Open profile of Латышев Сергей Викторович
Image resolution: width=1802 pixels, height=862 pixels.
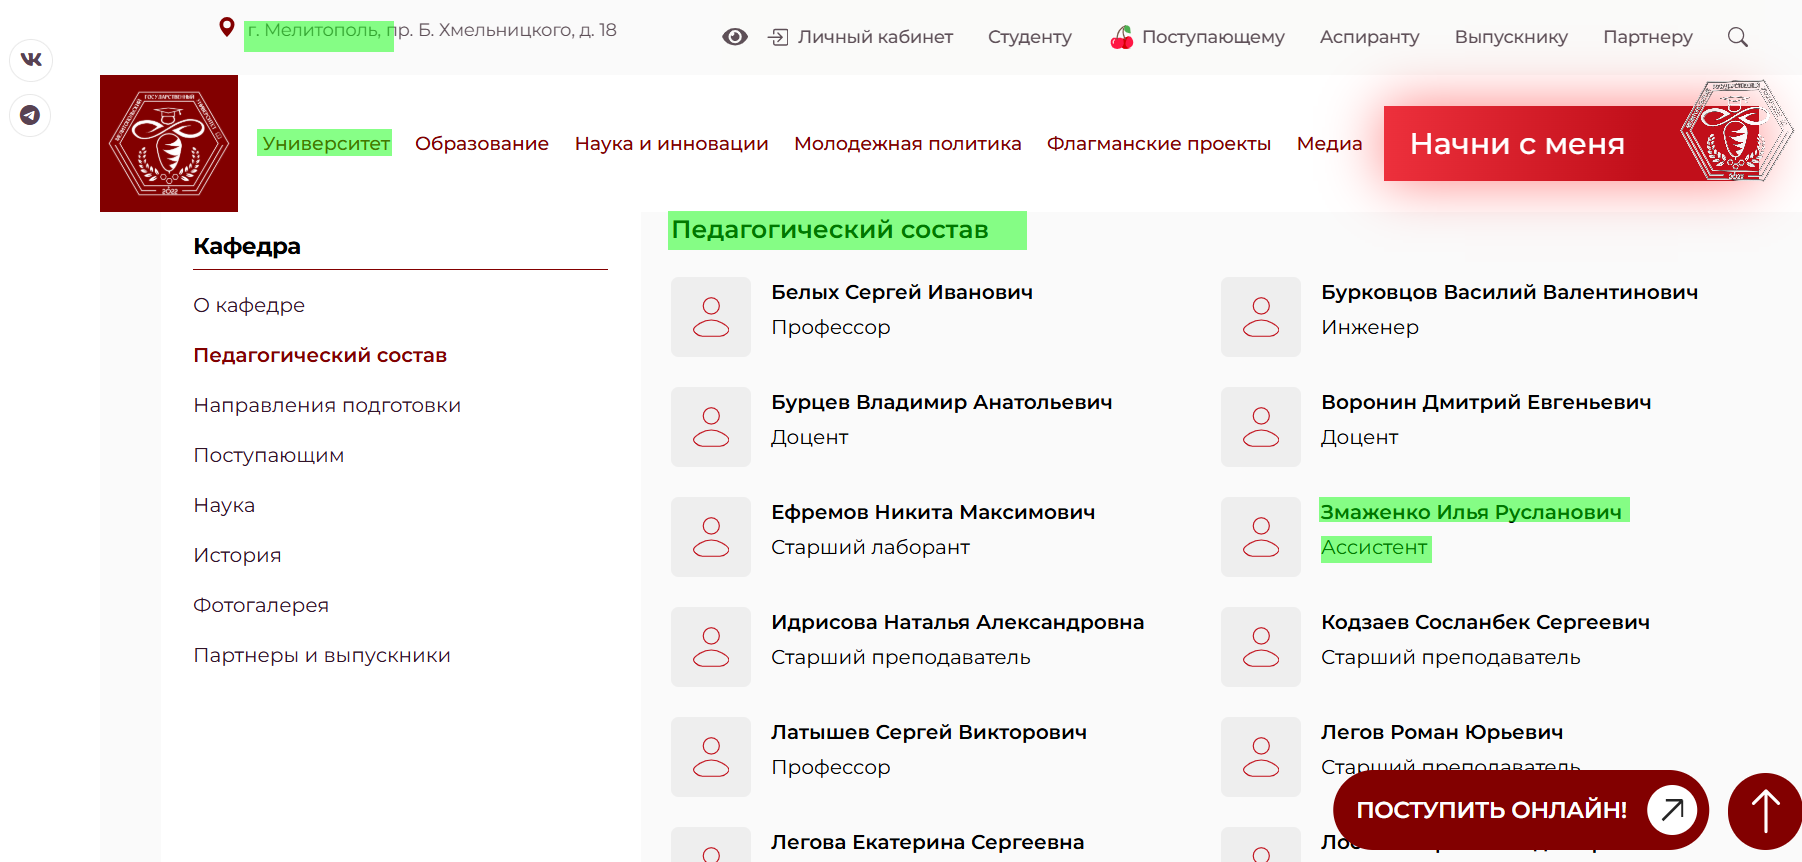click(x=929, y=732)
